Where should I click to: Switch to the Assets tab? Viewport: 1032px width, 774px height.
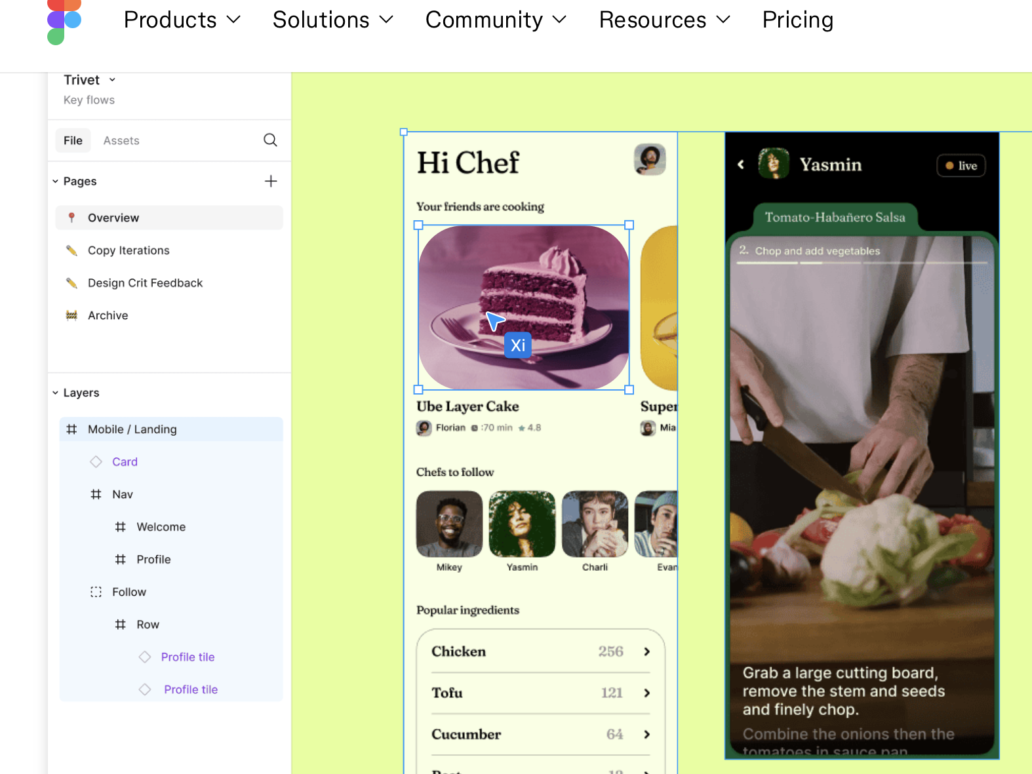pos(121,141)
